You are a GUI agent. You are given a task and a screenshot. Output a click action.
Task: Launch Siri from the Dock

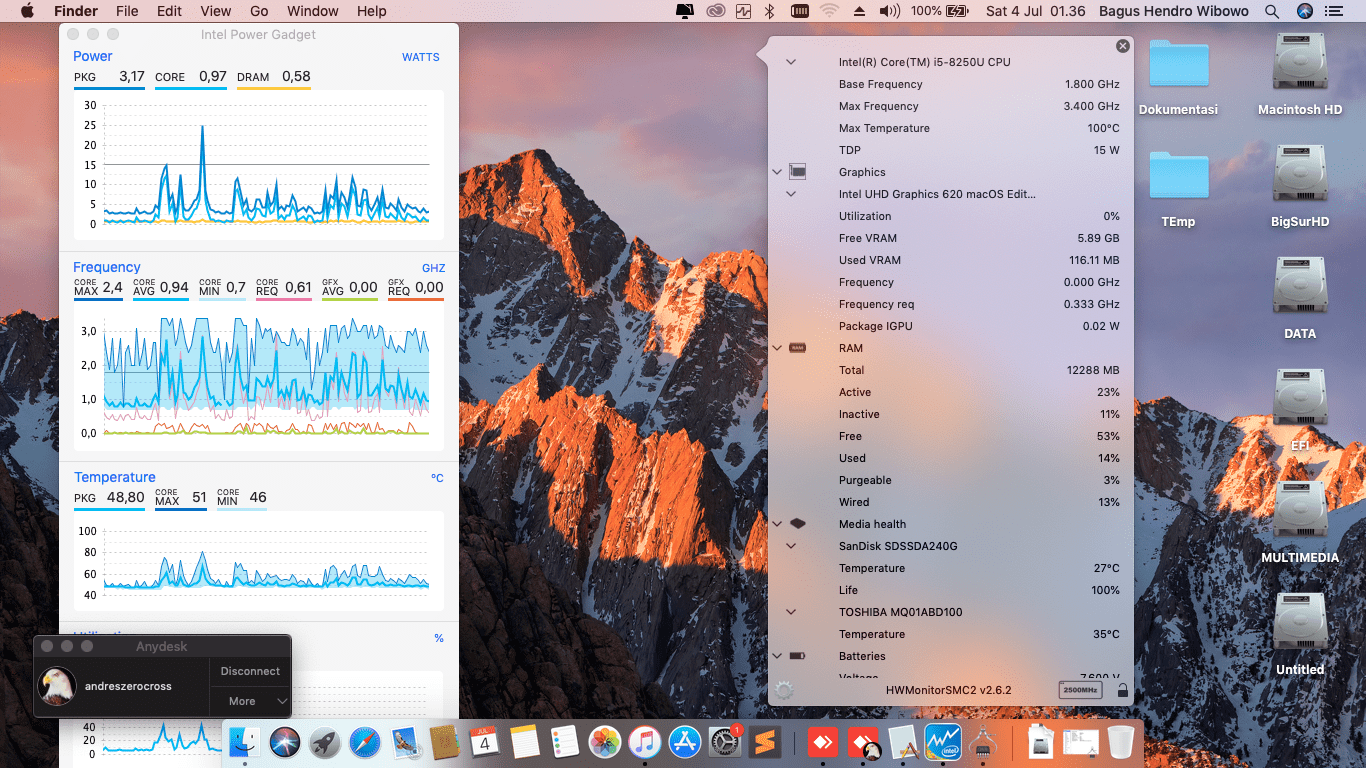[x=285, y=742]
